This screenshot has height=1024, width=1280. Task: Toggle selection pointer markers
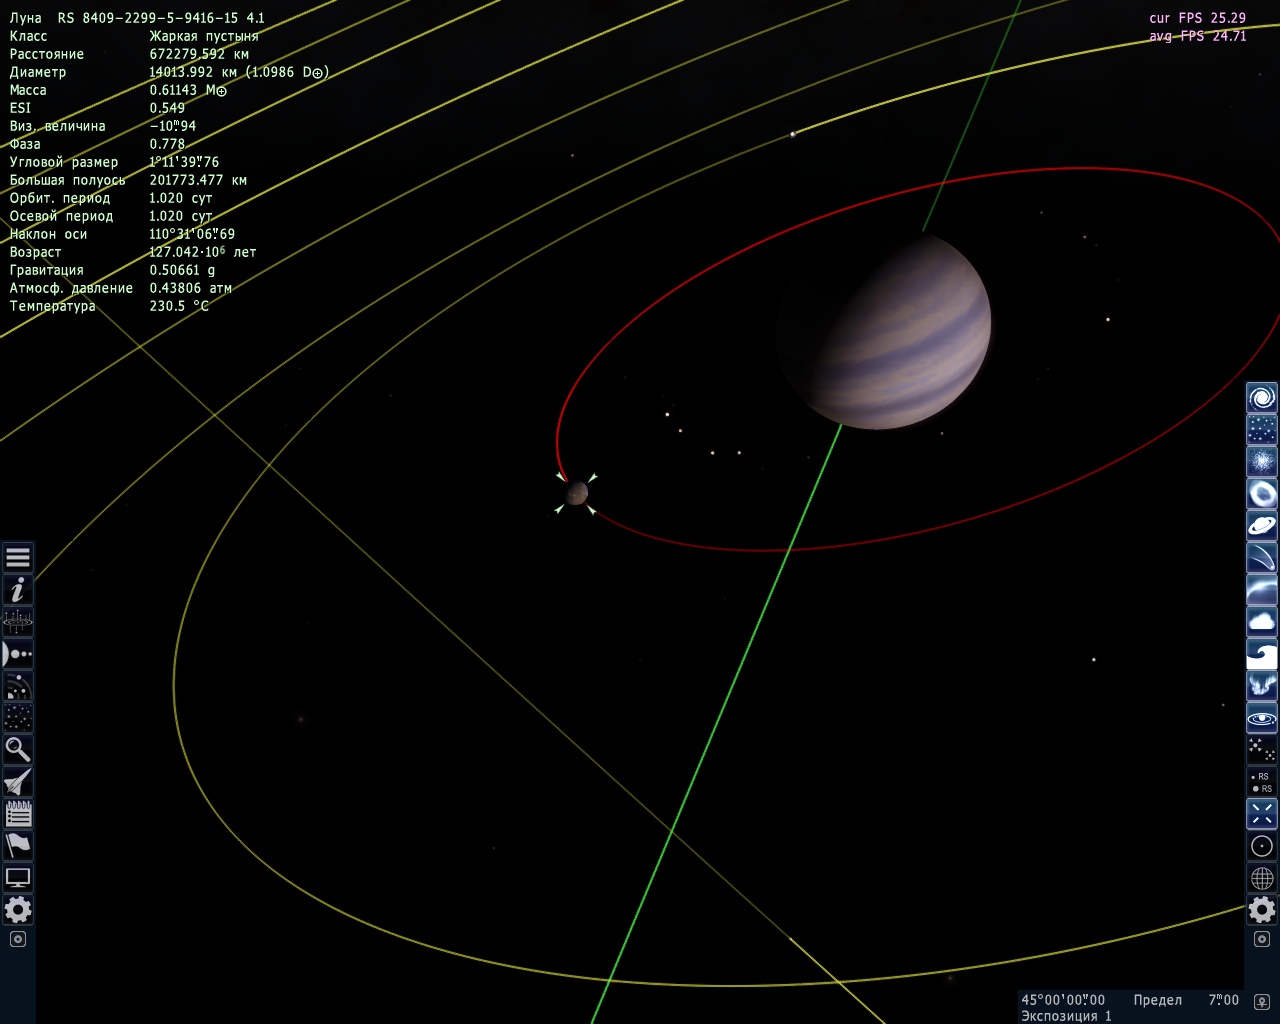1262,813
